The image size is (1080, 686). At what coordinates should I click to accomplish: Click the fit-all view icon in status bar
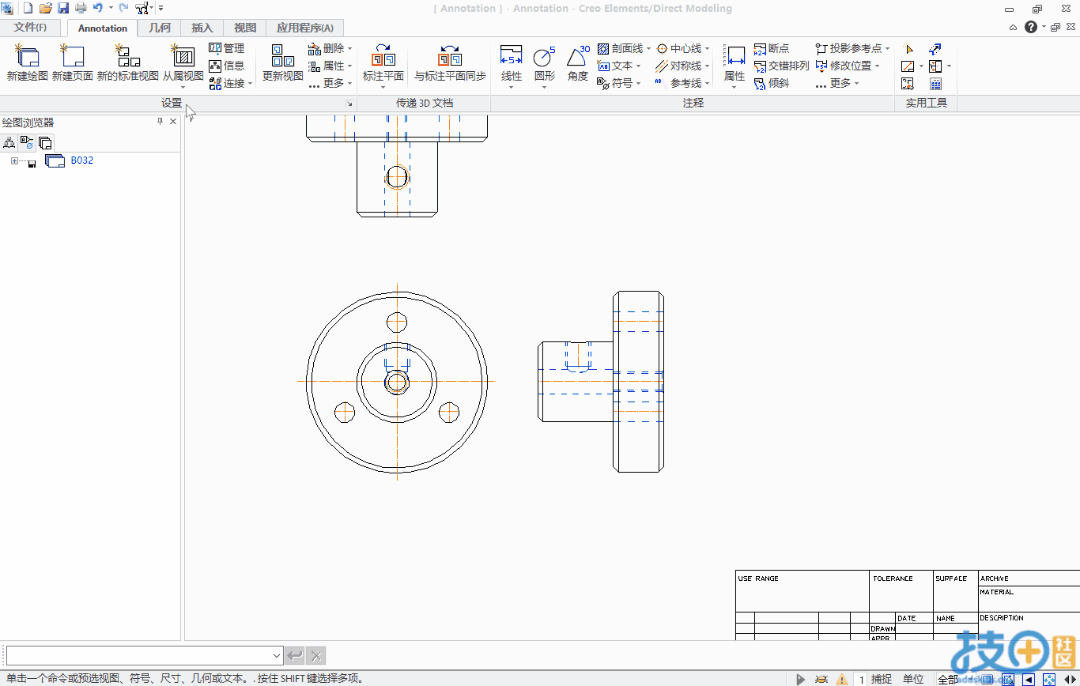1049,679
